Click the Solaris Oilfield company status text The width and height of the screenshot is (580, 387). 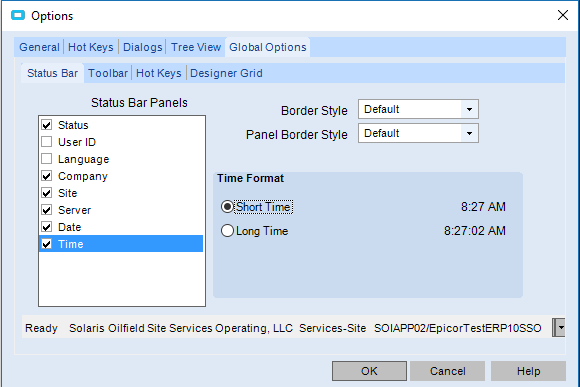click(181, 328)
